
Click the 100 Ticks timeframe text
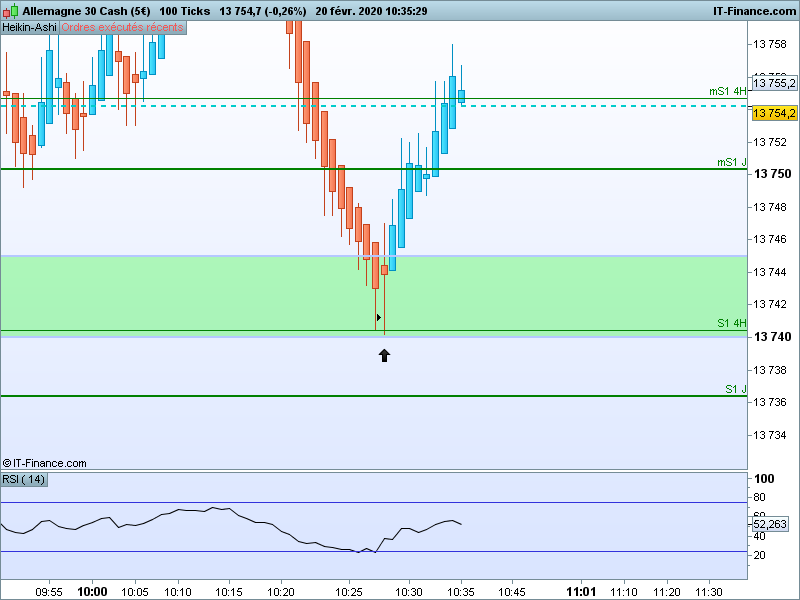(185, 11)
